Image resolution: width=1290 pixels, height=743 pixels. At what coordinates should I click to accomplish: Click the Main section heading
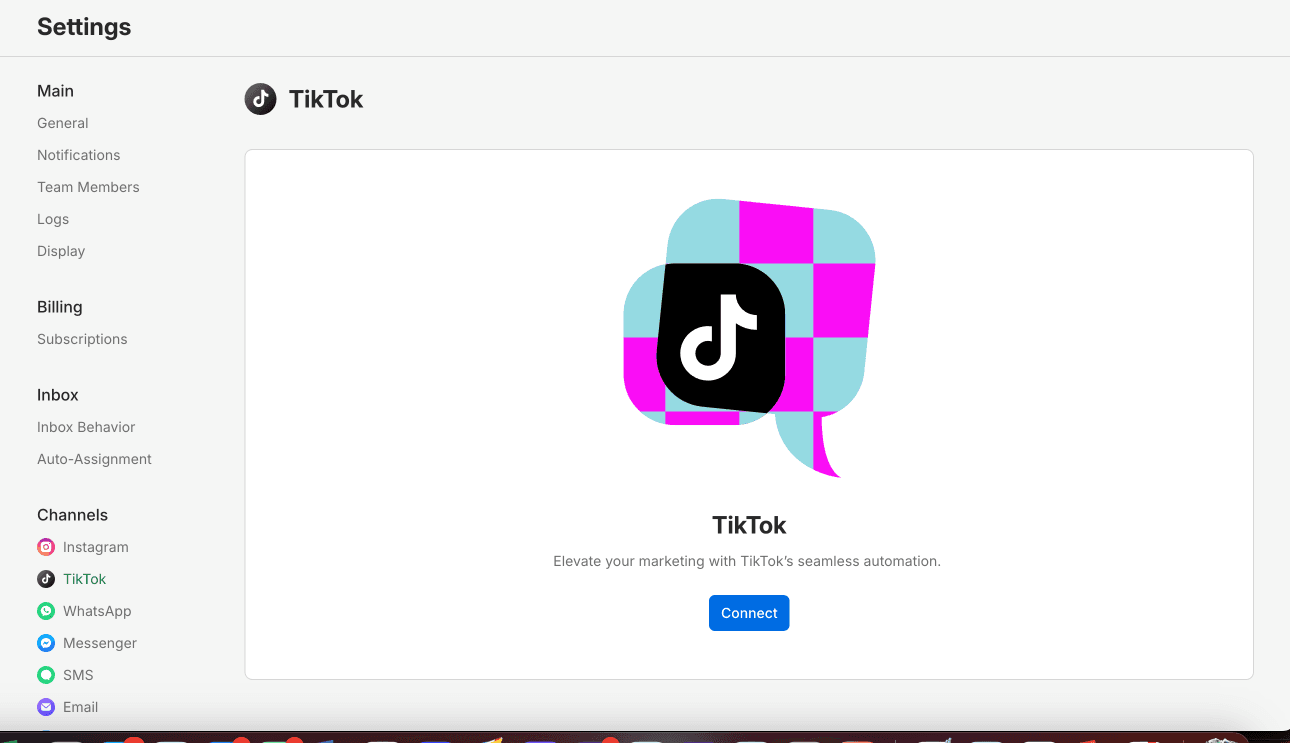click(55, 91)
